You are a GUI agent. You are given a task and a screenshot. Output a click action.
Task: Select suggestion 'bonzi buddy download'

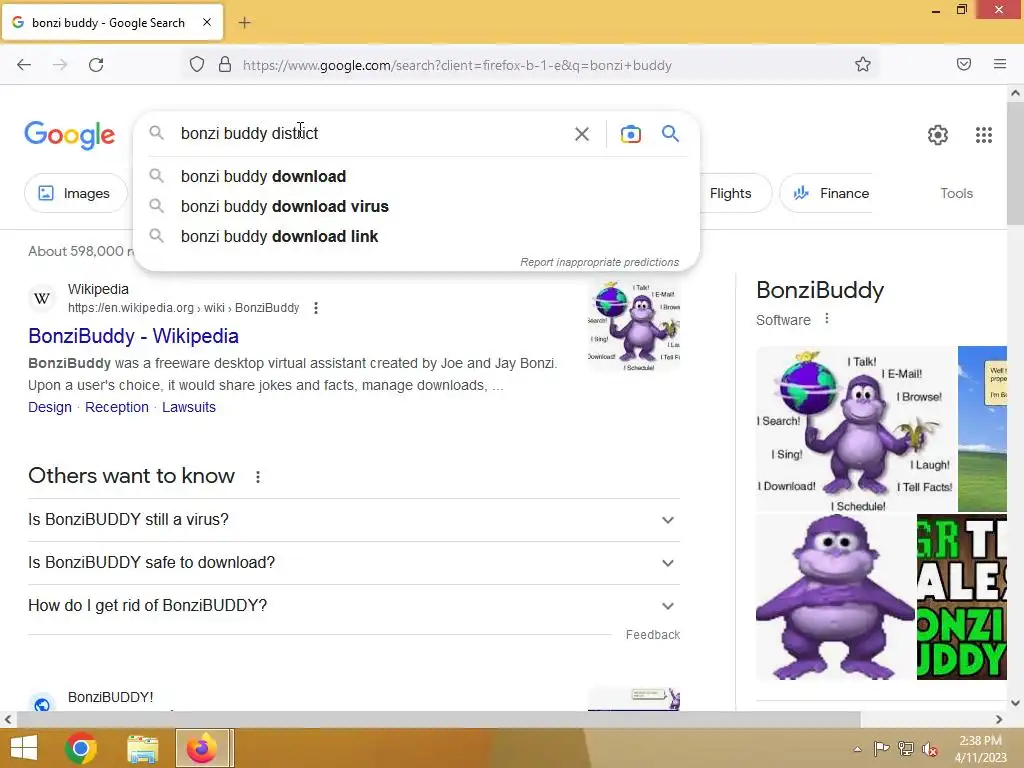coord(417,176)
